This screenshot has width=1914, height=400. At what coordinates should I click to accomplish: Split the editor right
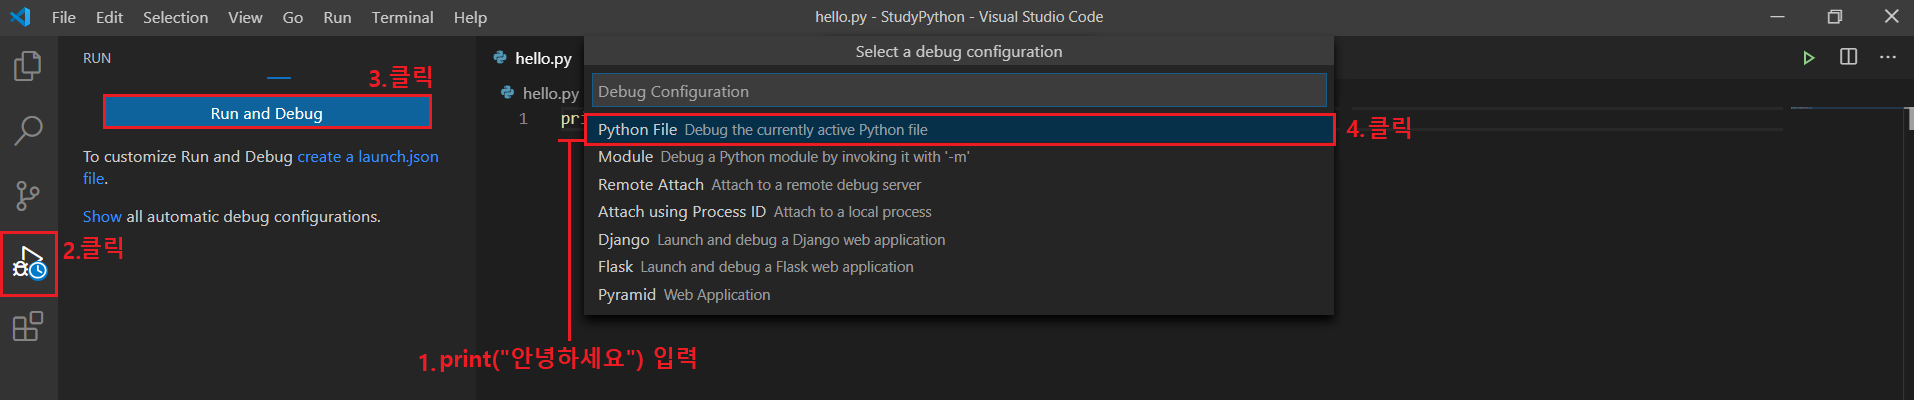point(1848,57)
